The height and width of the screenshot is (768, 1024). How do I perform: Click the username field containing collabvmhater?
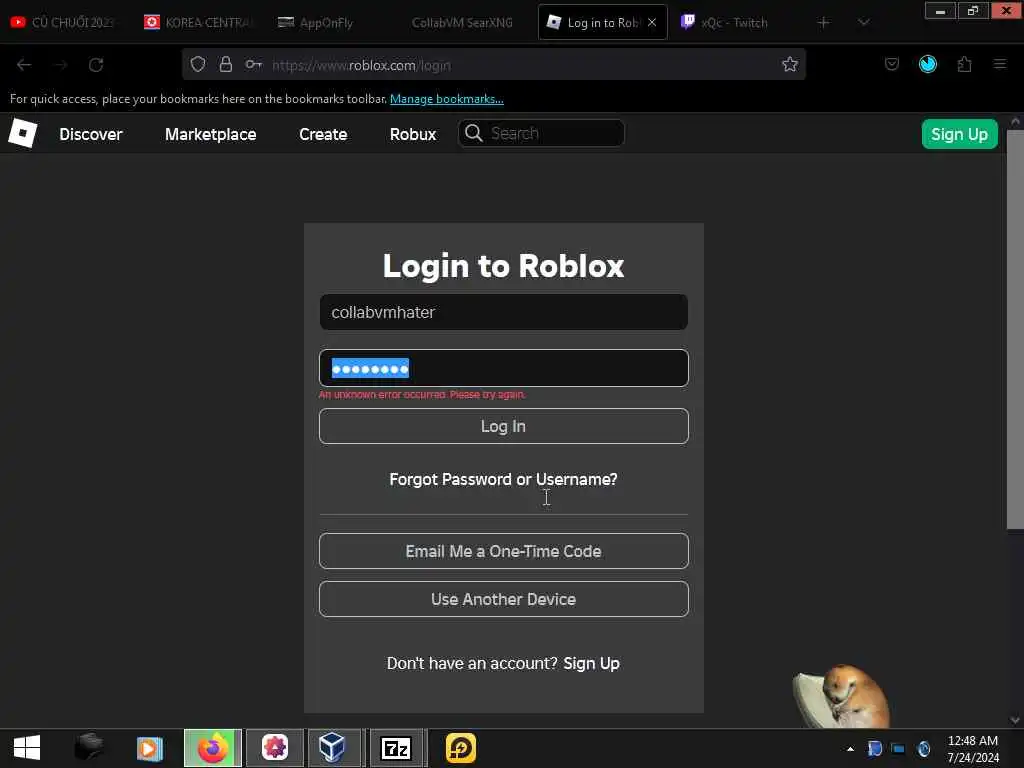[x=504, y=312]
